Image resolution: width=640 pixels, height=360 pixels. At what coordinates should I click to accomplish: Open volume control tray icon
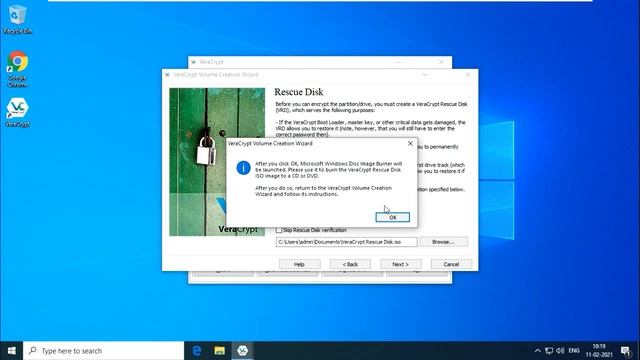[x=560, y=351]
